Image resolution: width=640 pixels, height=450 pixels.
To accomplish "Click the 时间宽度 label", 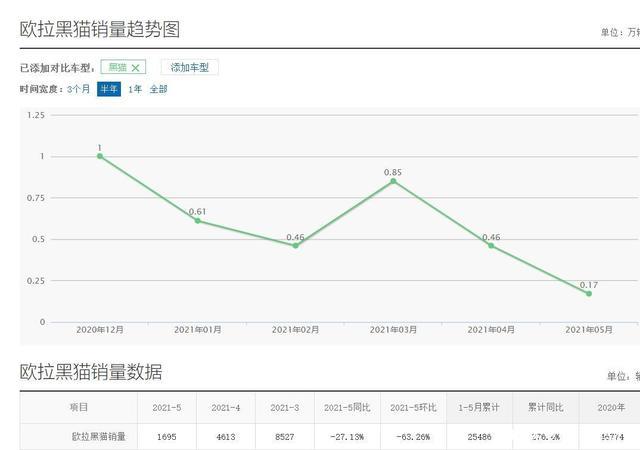I will click(x=42, y=89).
